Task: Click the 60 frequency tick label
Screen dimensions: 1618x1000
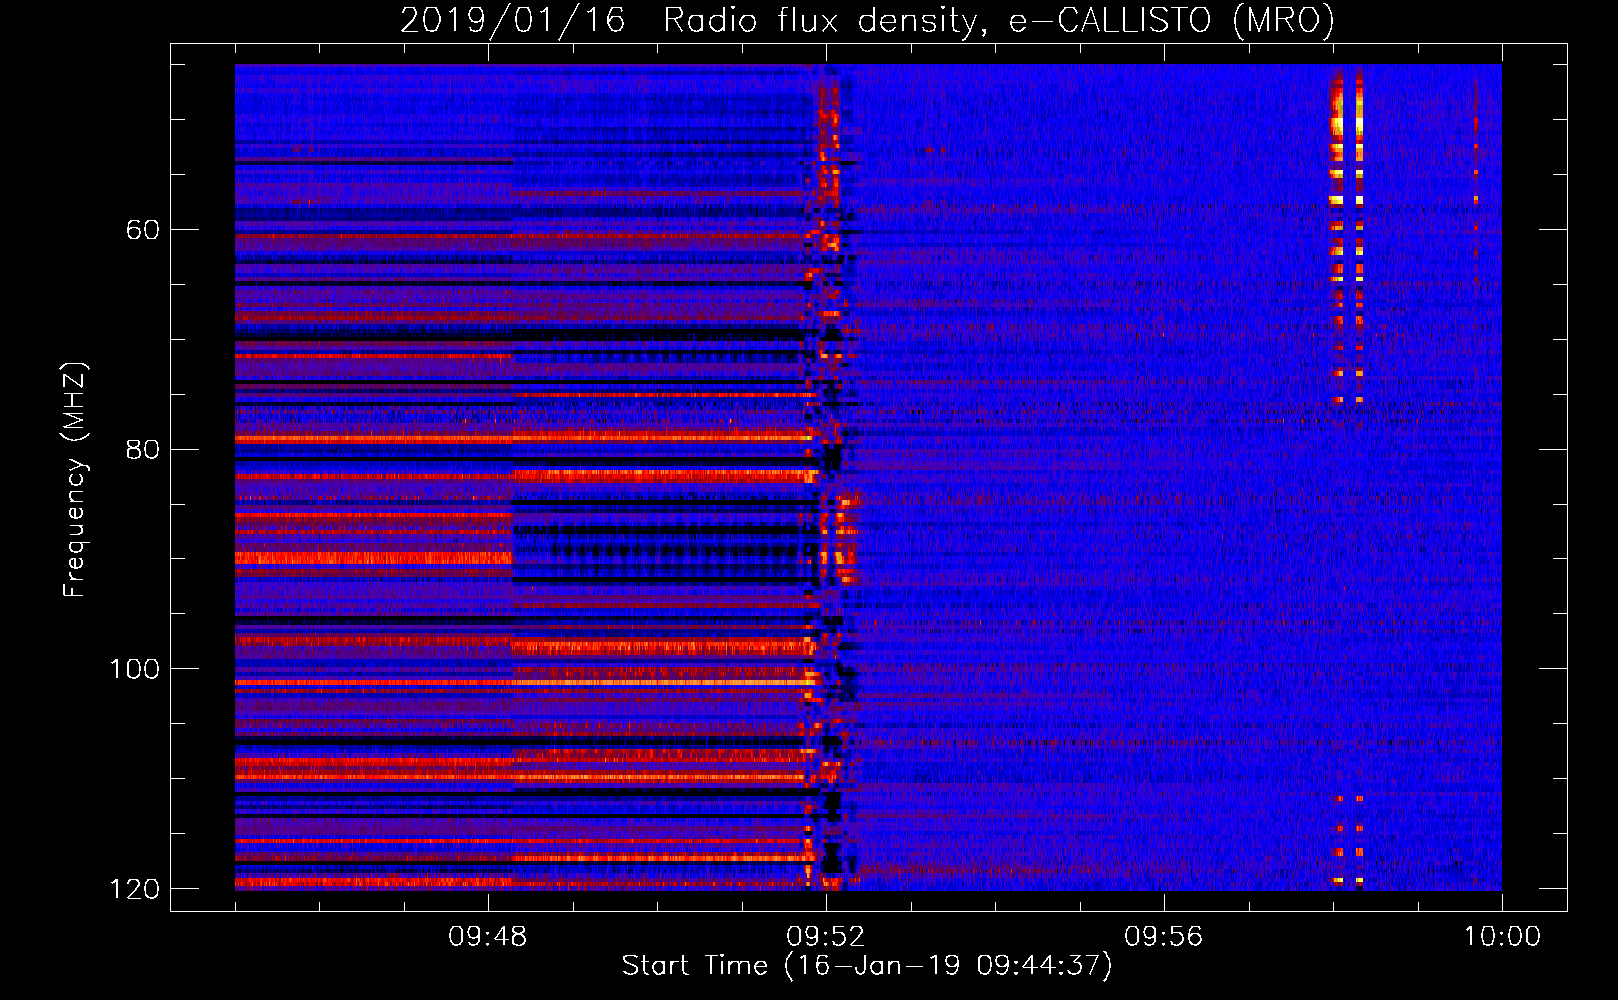Action: (x=143, y=230)
